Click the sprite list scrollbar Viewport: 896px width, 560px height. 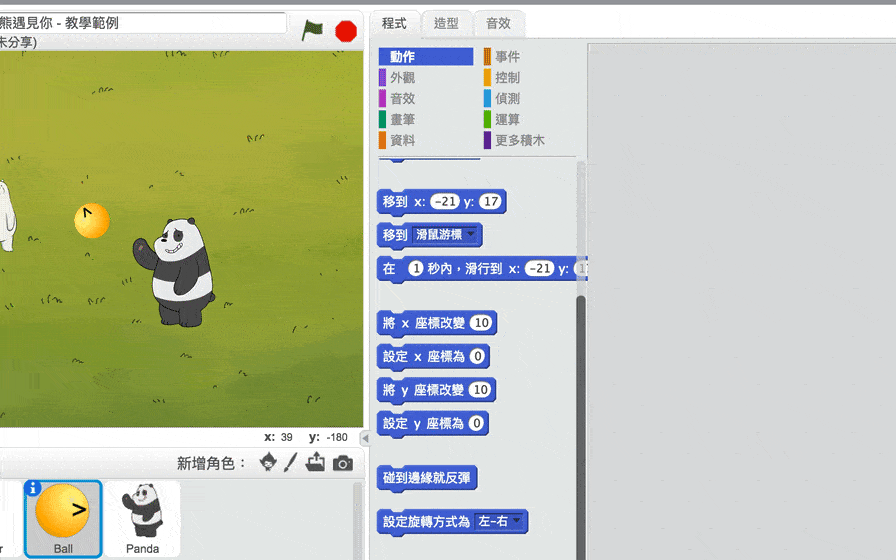358,520
